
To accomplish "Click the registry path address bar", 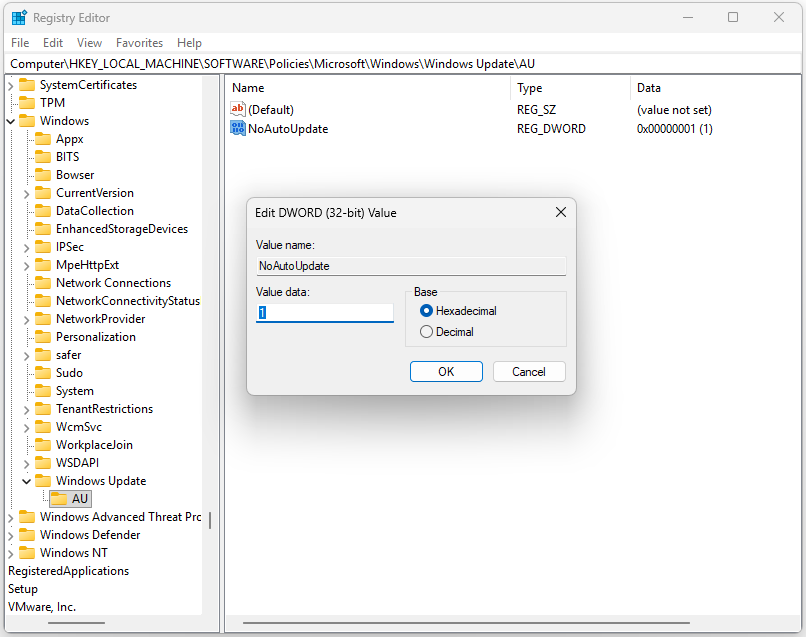I will (300, 63).
